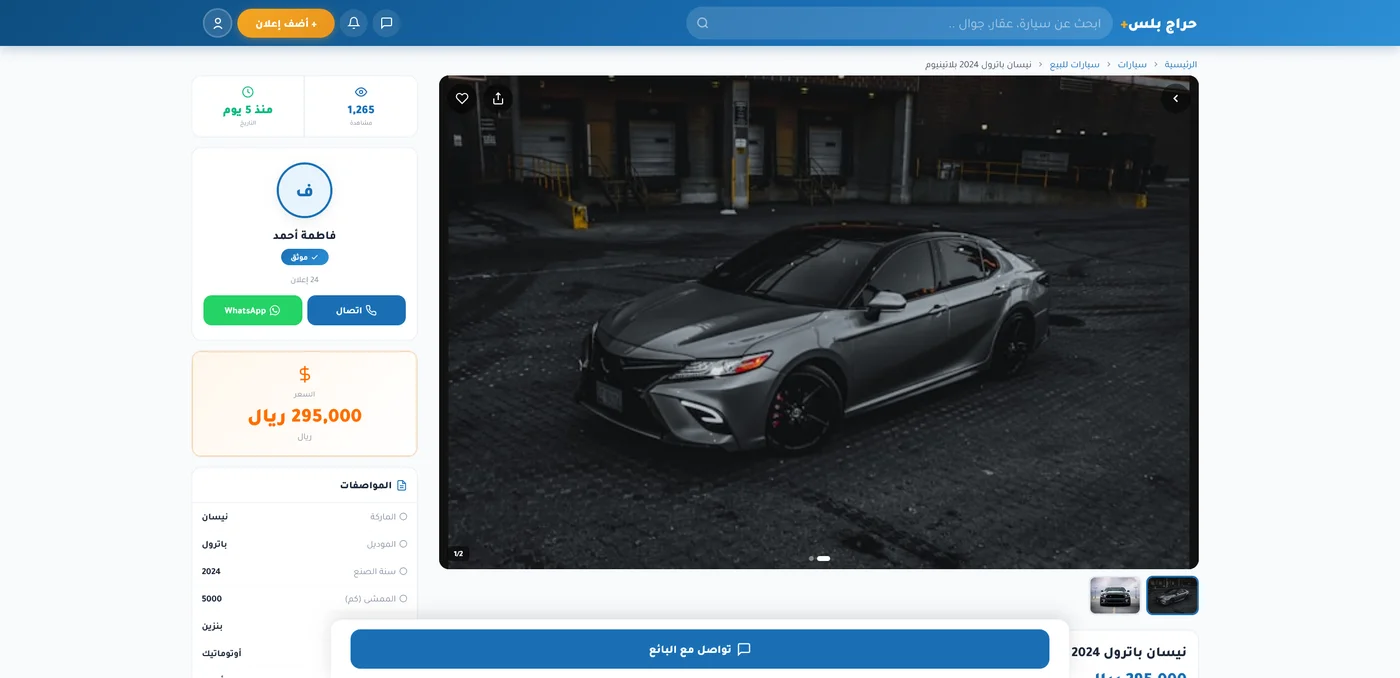Click the أضف إعلان add listing button

click(x=286, y=23)
